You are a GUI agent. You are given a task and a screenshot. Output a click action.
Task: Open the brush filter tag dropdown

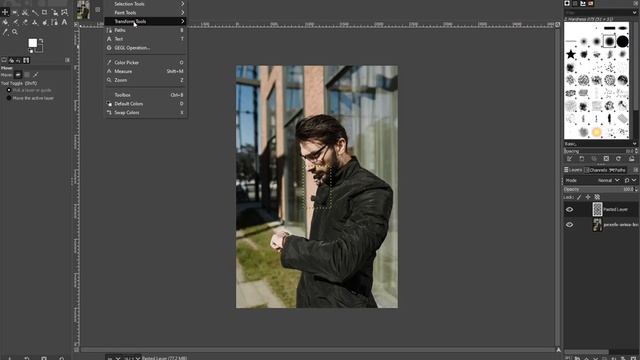coord(634,13)
